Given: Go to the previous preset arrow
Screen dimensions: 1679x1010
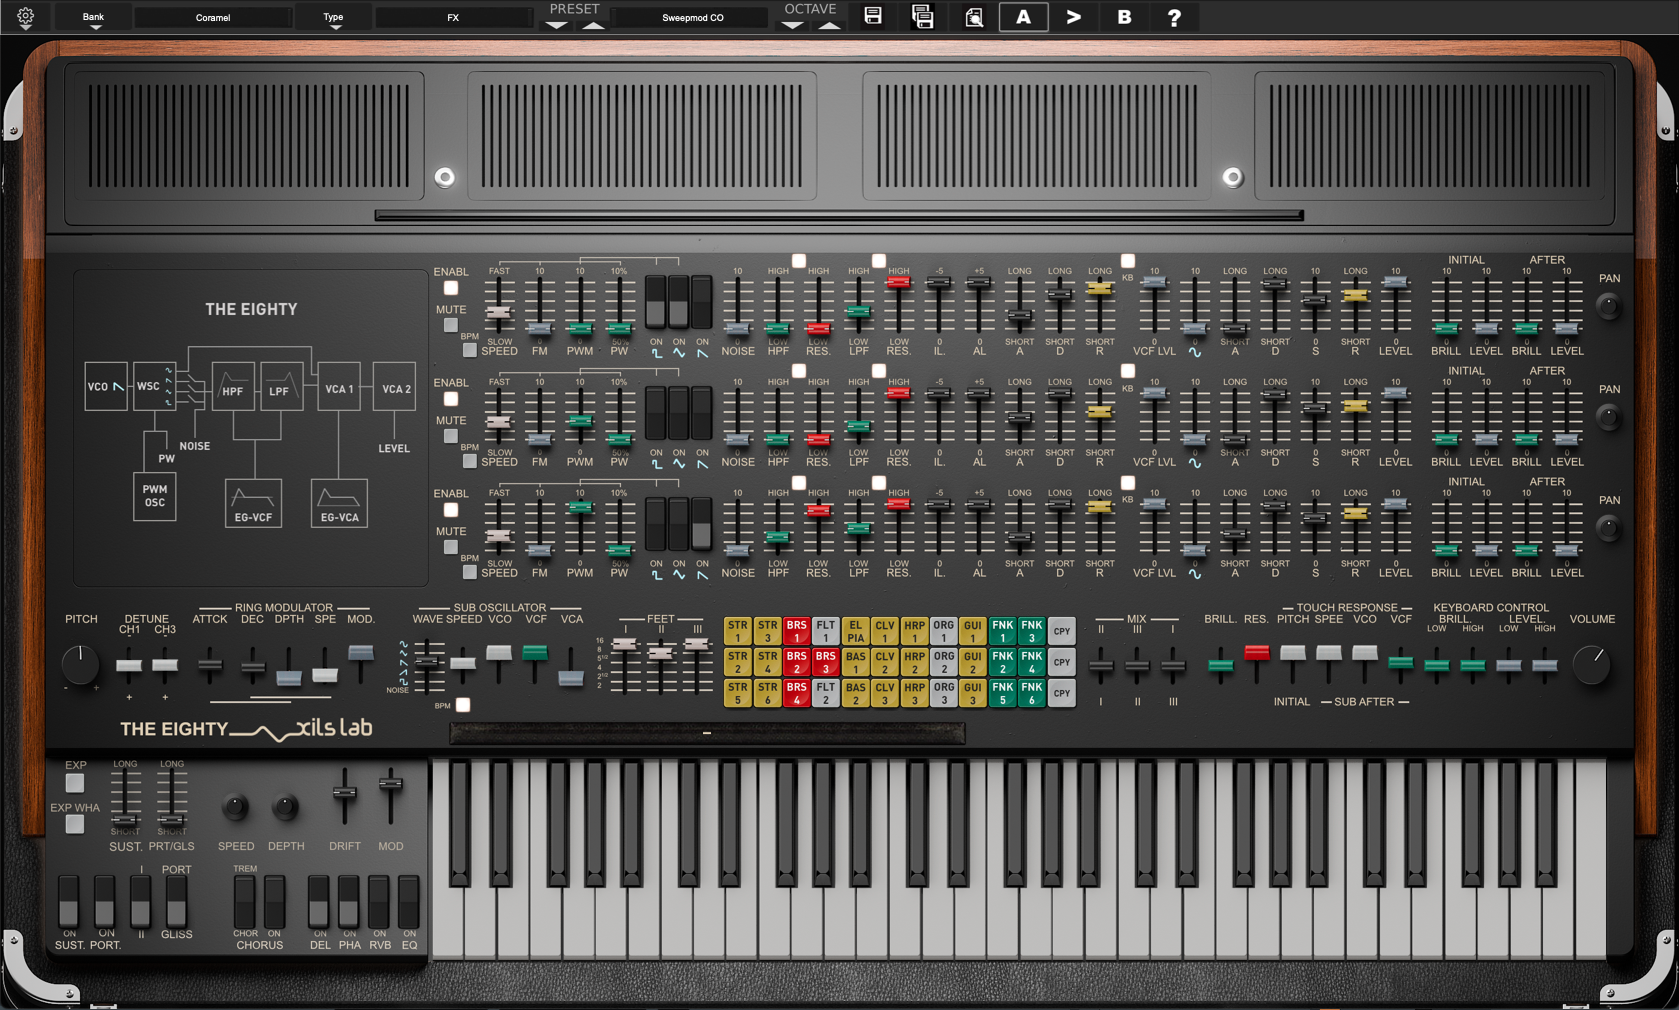Looking at the screenshot, I should click(x=557, y=25).
